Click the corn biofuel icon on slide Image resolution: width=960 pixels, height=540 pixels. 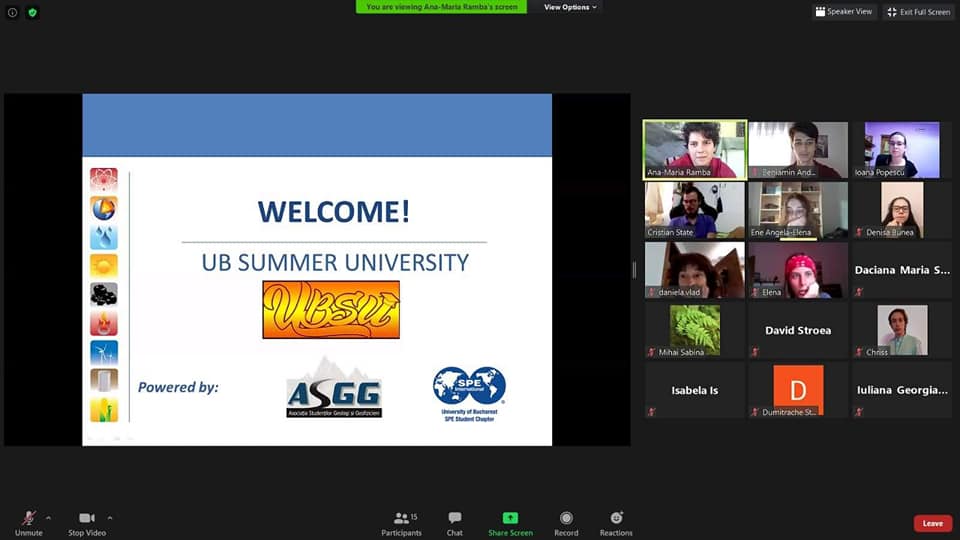coord(104,410)
